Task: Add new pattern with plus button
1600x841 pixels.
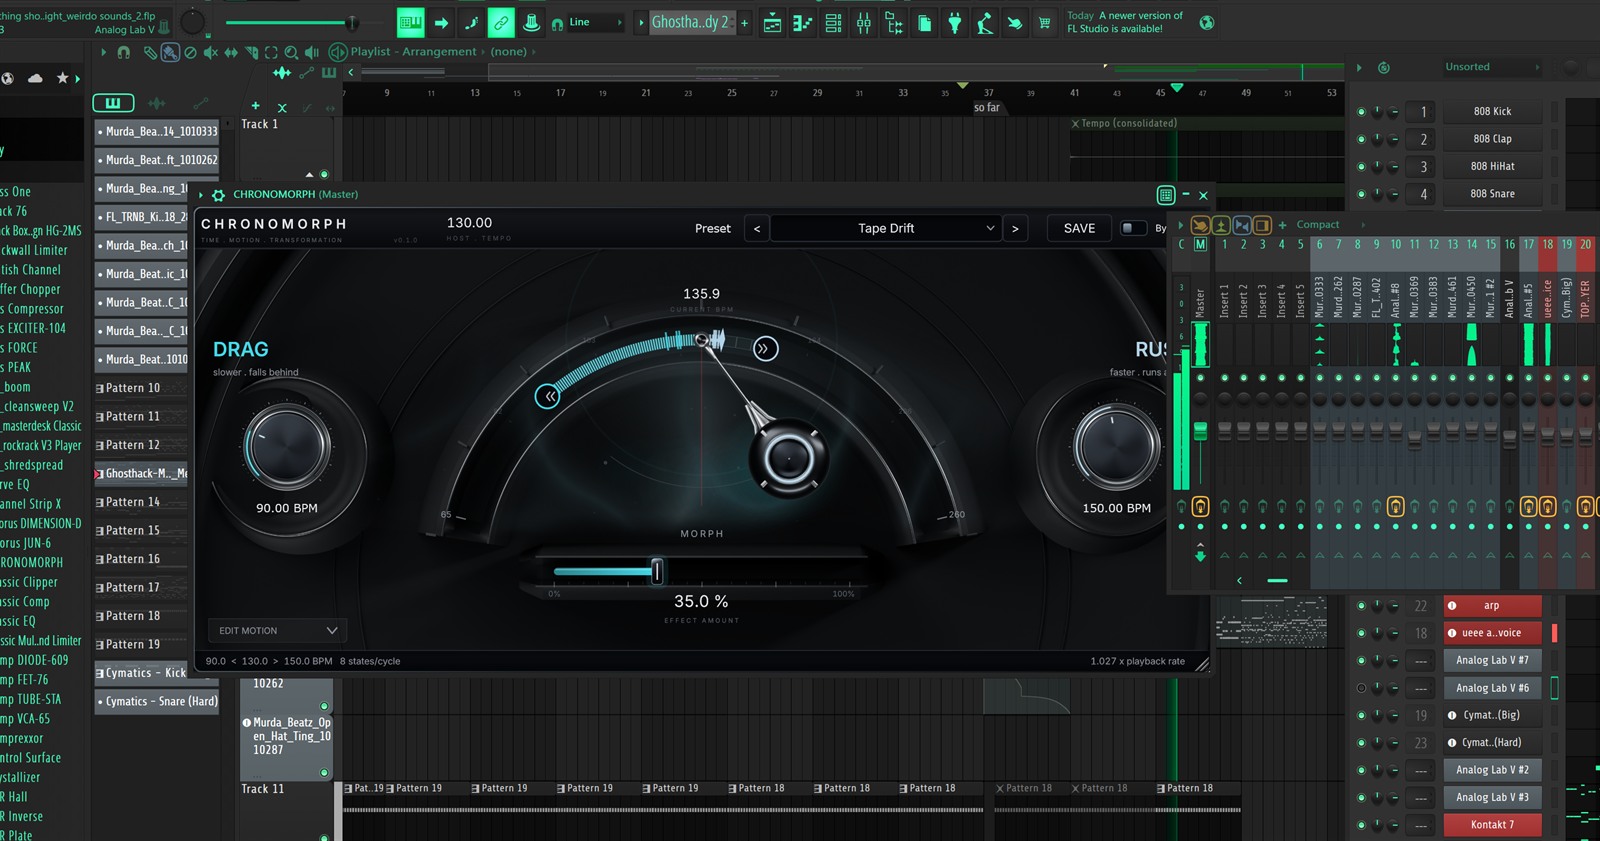Action: [744, 22]
